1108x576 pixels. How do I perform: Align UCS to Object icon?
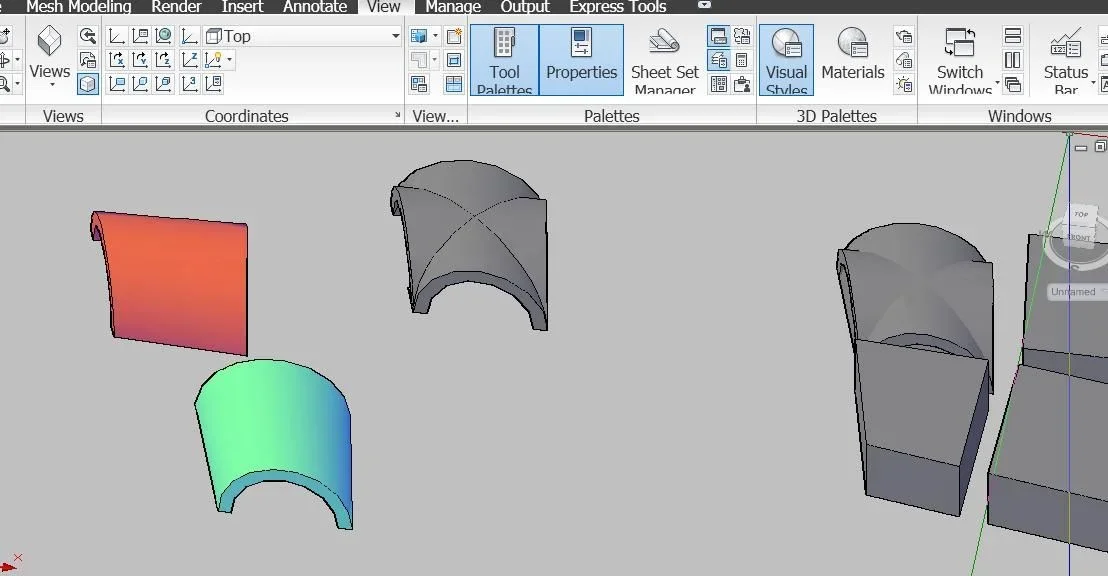point(140,84)
